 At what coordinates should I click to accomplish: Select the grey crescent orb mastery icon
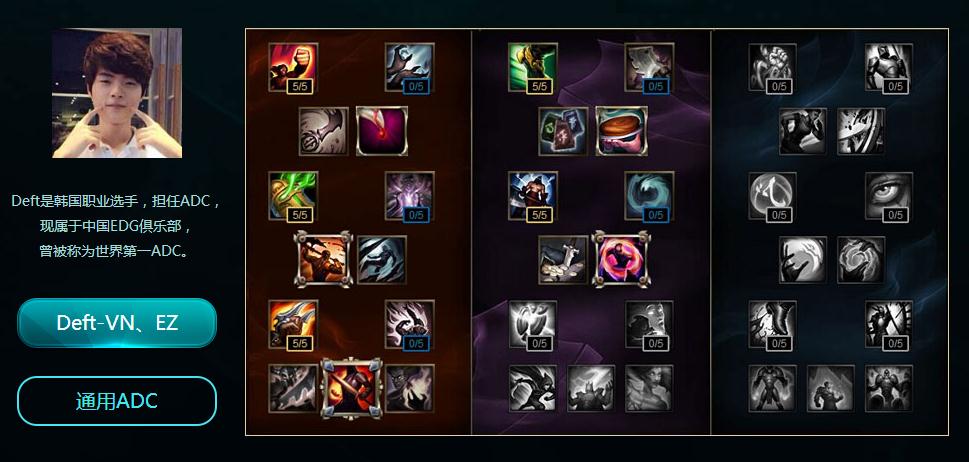pos(772,196)
